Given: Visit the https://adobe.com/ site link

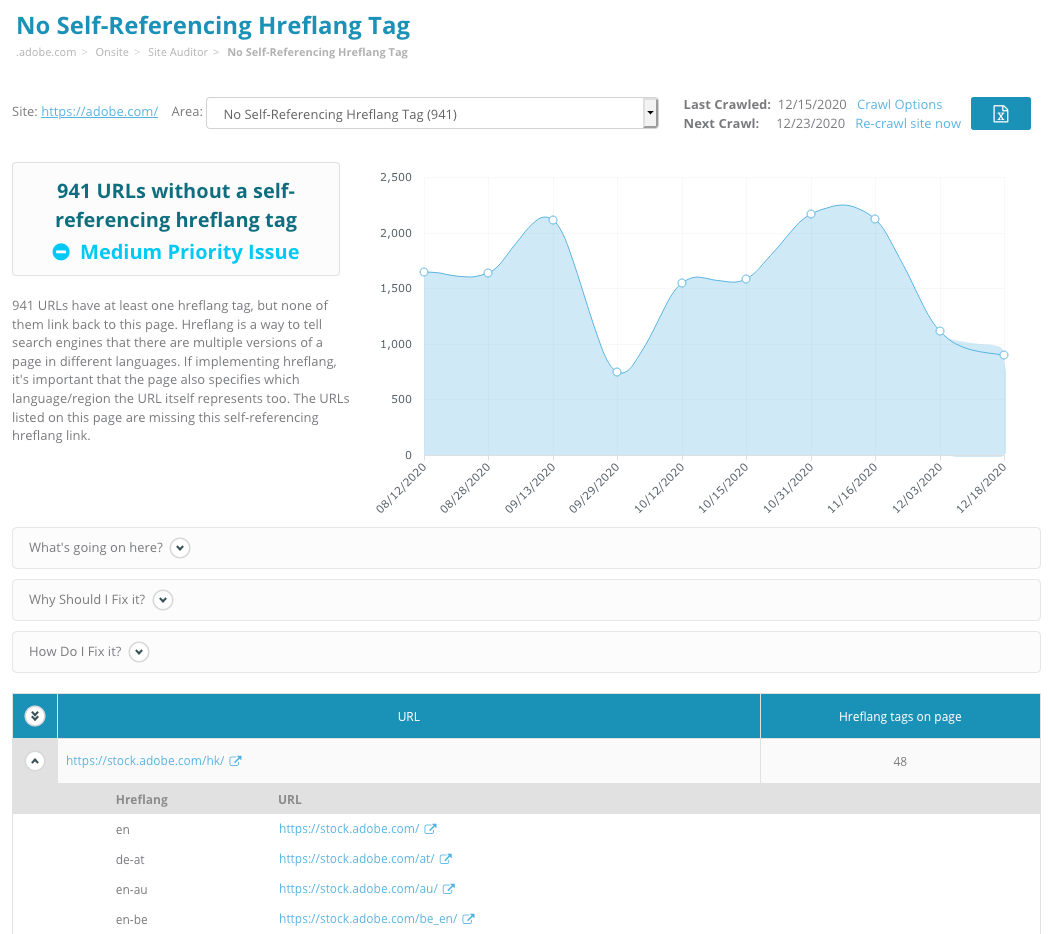Looking at the screenshot, I should pyautogui.click(x=99, y=111).
